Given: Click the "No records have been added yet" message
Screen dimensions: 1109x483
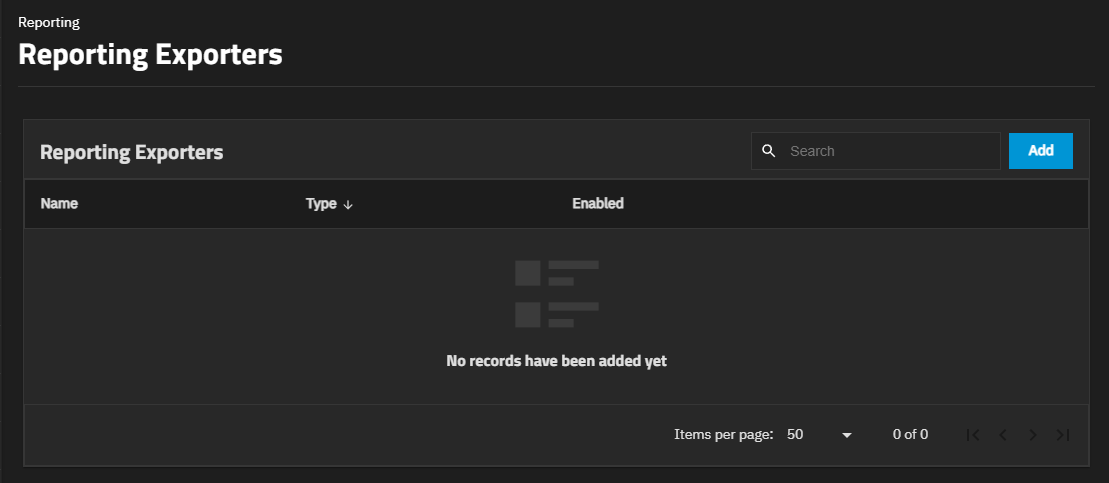Looking at the screenshot, I should 556,361.
